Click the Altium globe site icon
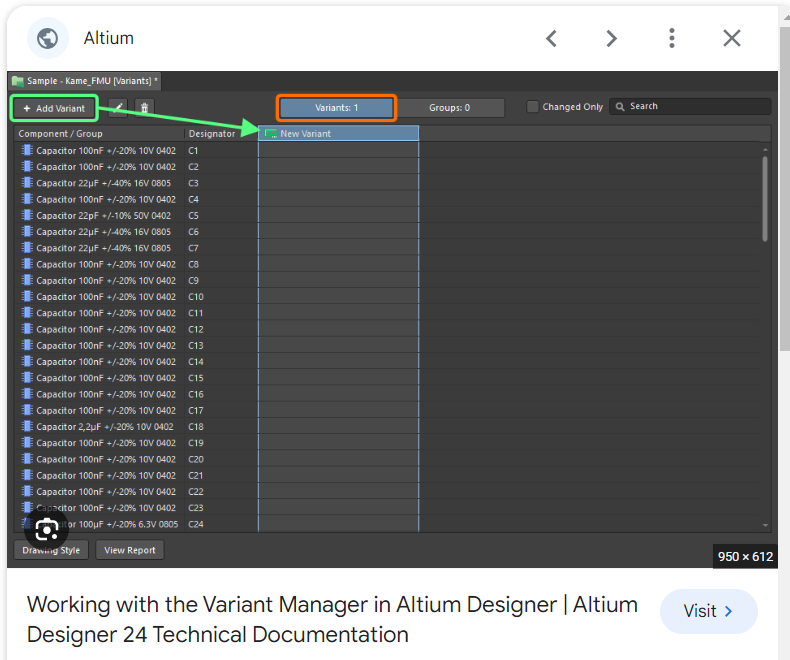This screenshot has height=660, width=790. (x=48, y=38)
